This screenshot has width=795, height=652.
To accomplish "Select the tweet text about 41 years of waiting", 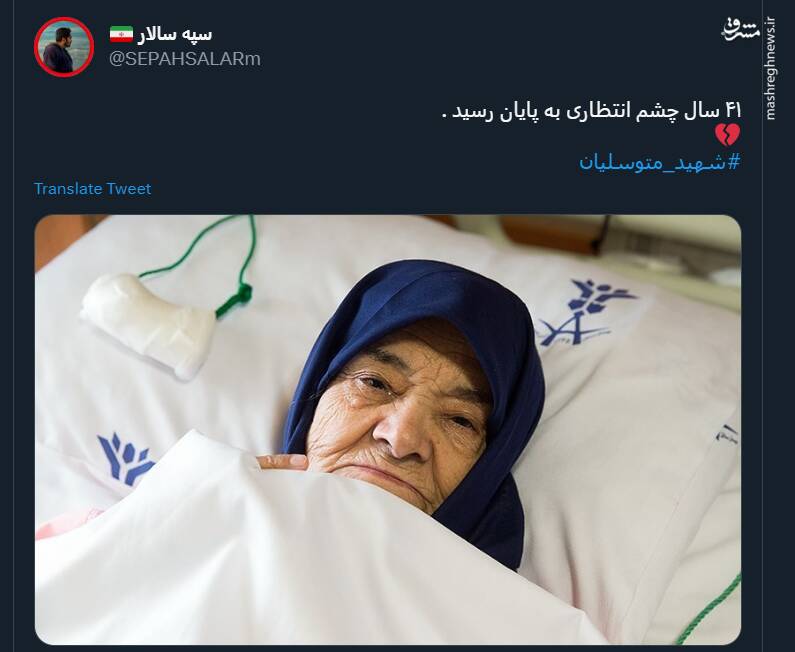I will pyautogui.click(x=592, y=111).
